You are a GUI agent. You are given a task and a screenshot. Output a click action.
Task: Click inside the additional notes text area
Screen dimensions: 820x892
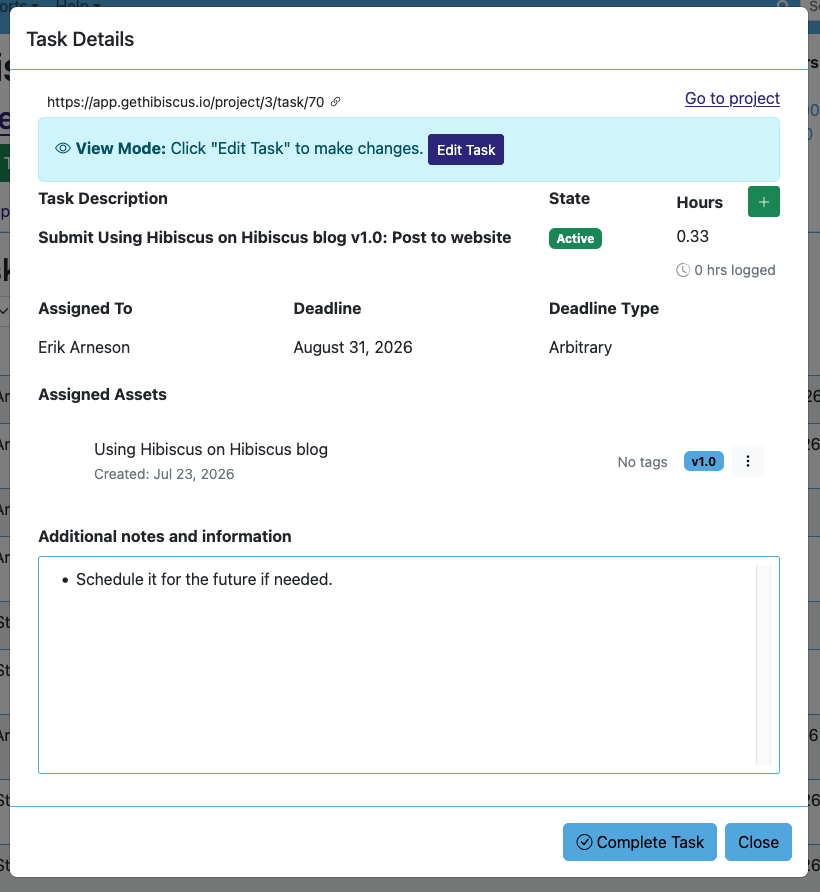pyautogui.click(x=409, y=665)
